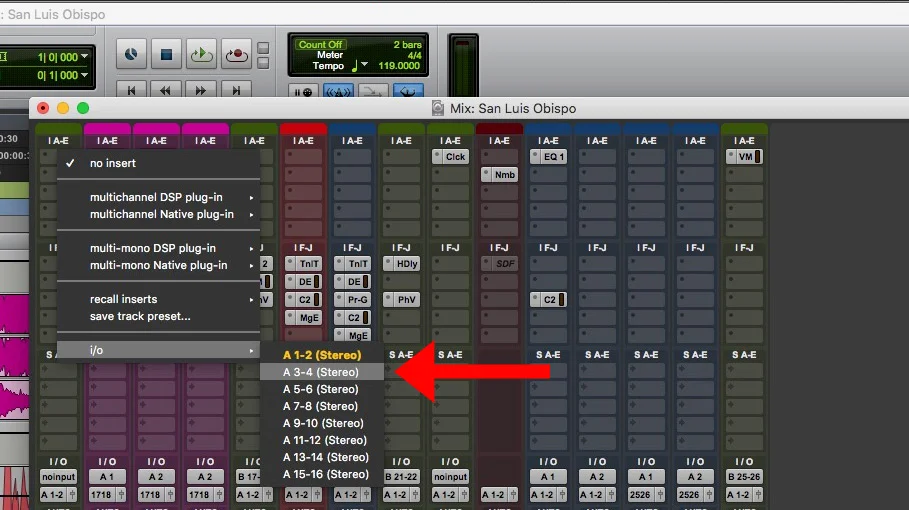Click the Rewind transport button
The width and height of the screenshot is (909, 510).
(x=166, y=90)
